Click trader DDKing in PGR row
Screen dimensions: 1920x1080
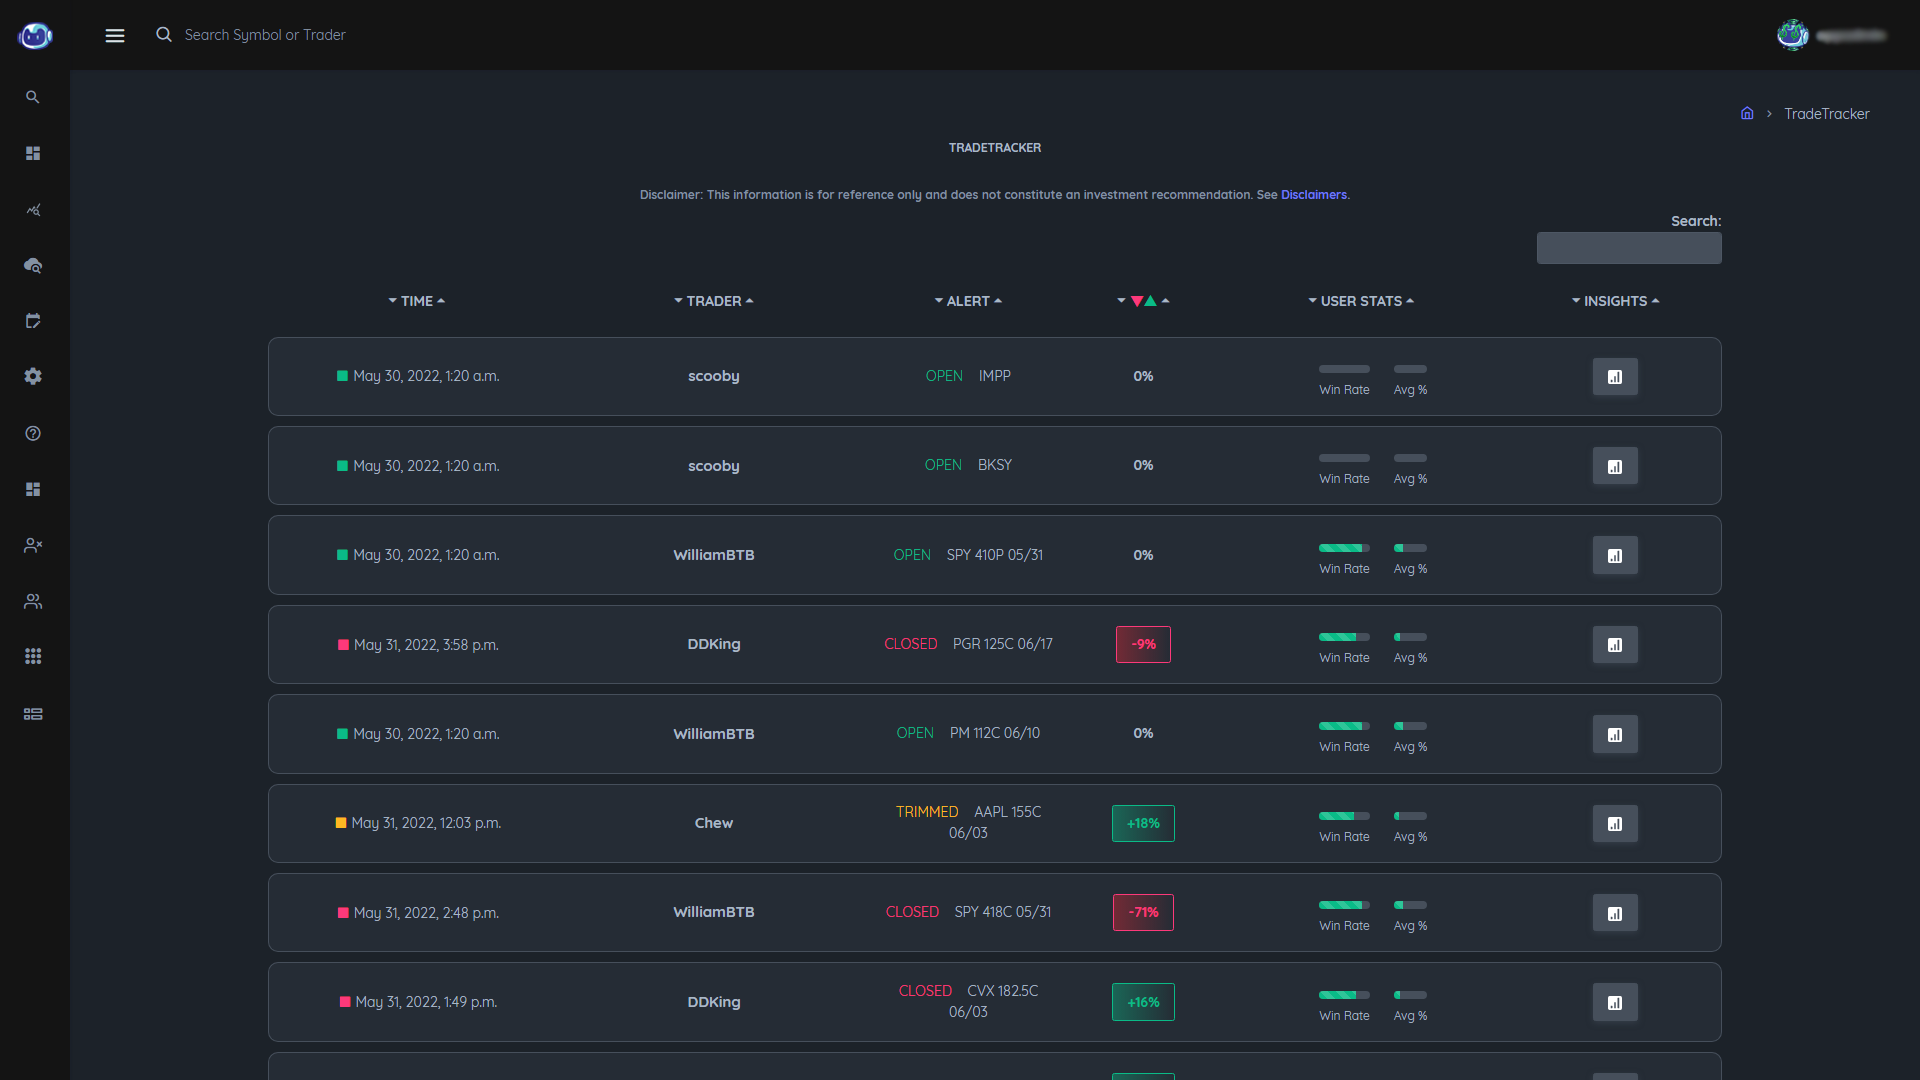pyautogui.click(x=714, y=644)
